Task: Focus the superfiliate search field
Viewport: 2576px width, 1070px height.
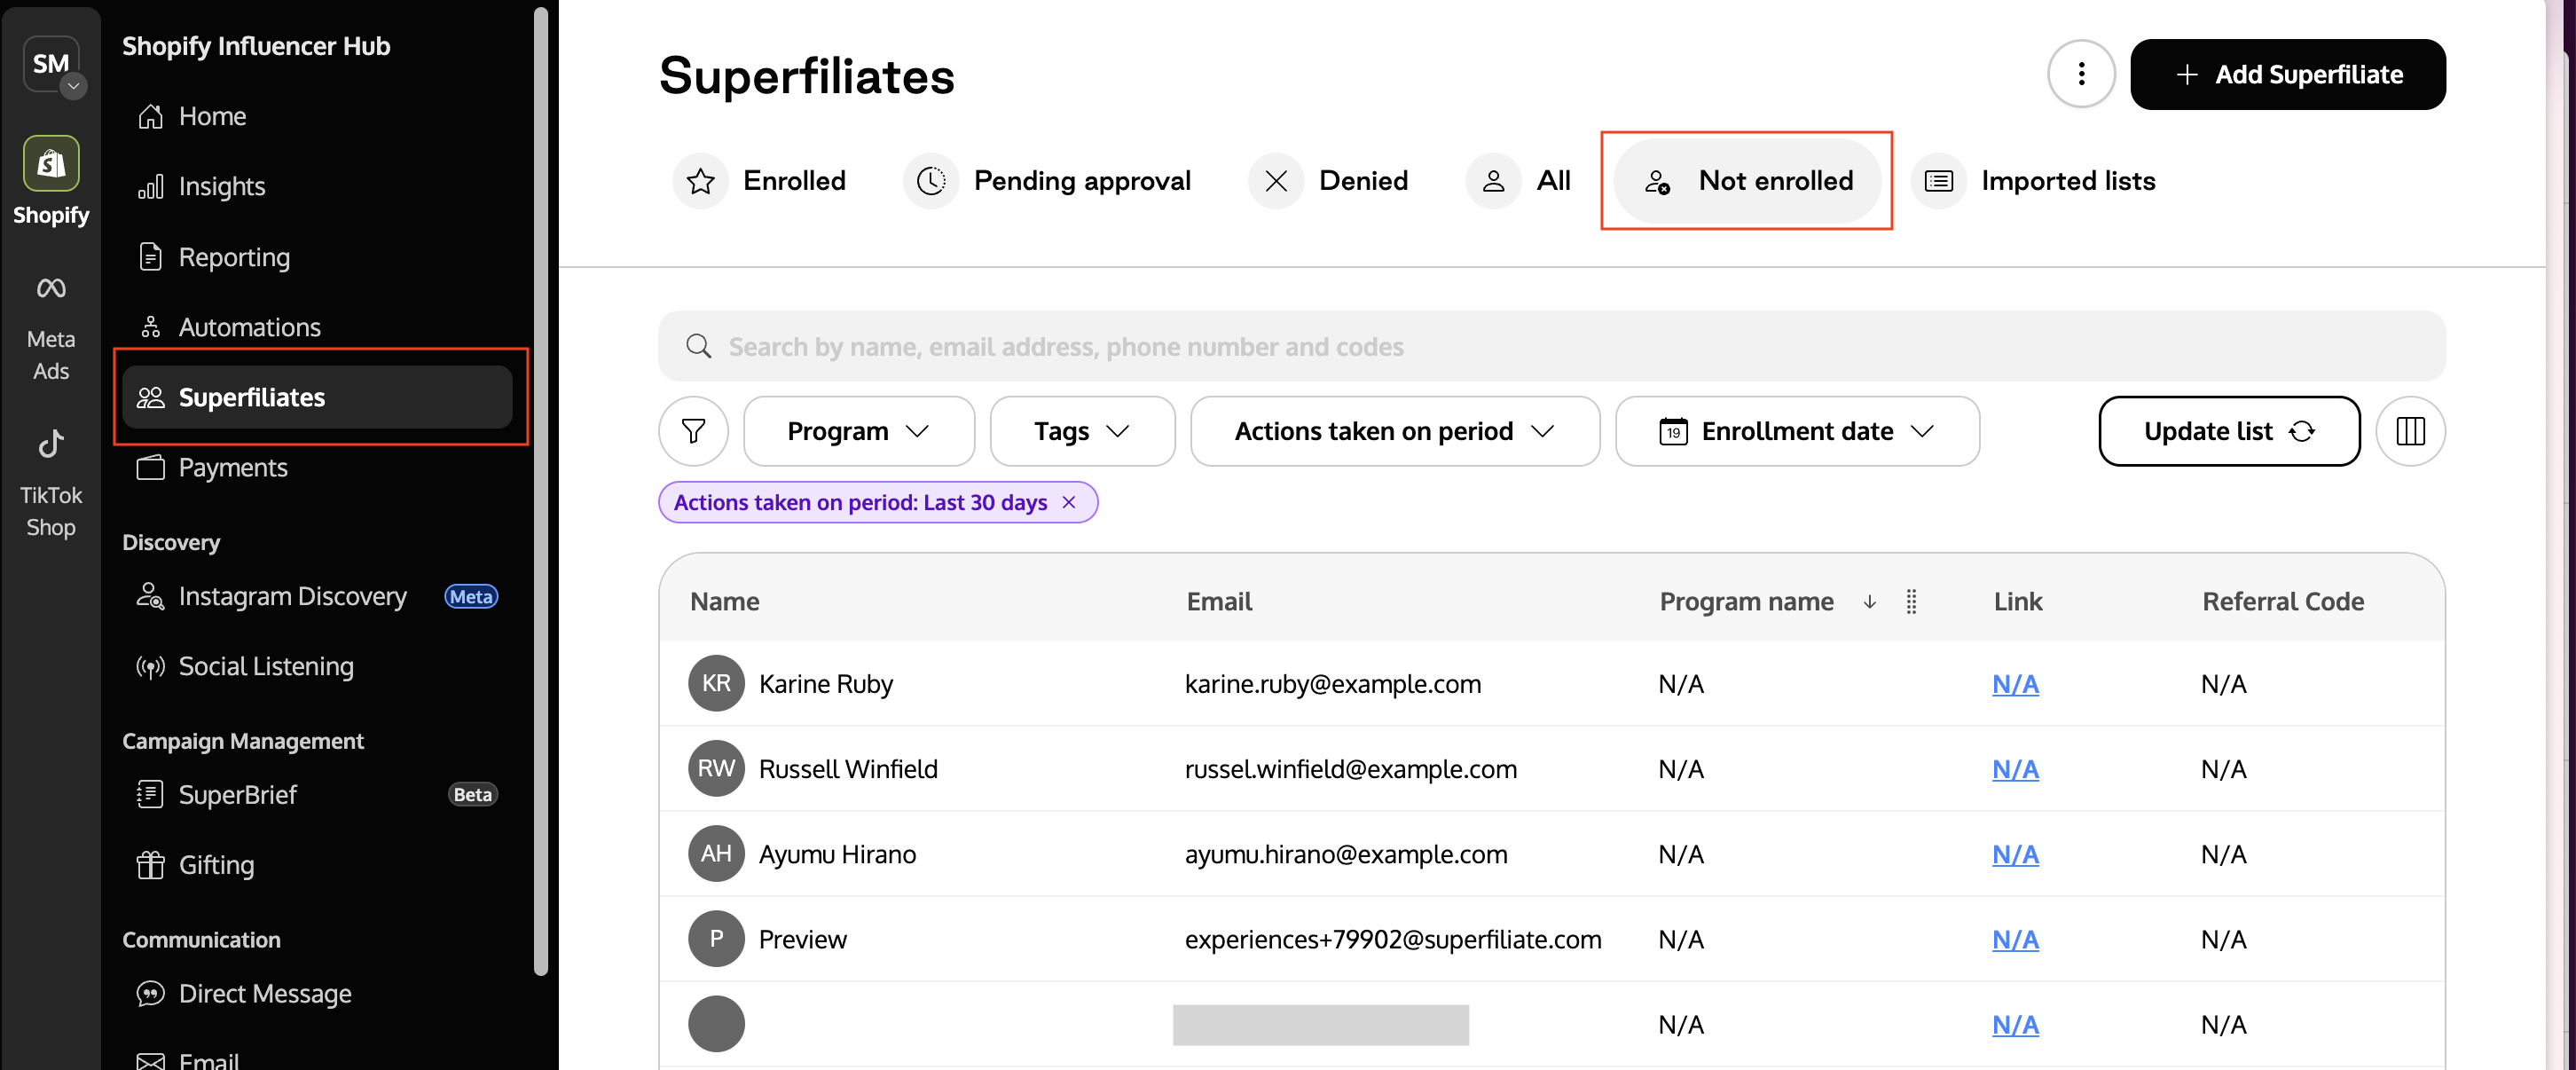Action: [x=1551, y=346]
